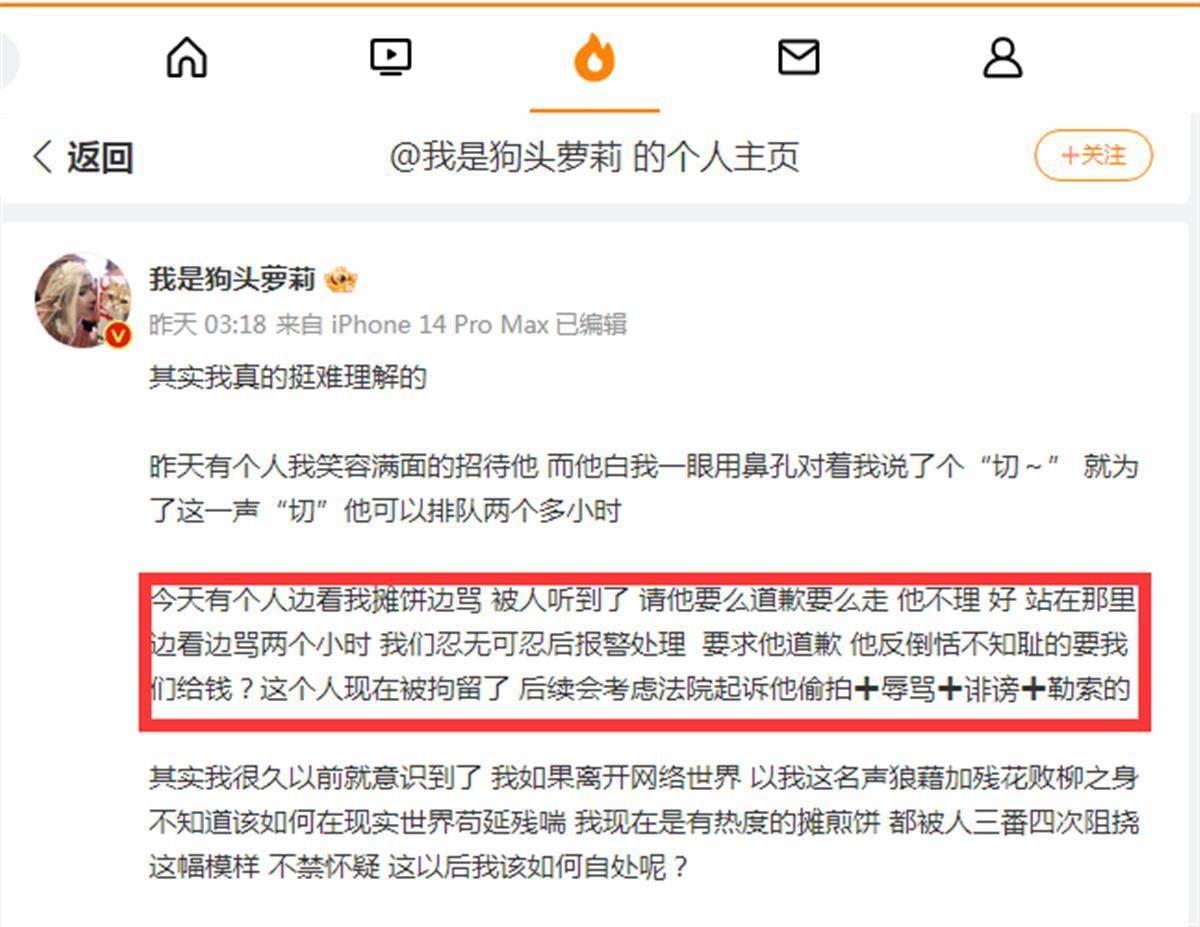Open the messages envelope icon

798,57
